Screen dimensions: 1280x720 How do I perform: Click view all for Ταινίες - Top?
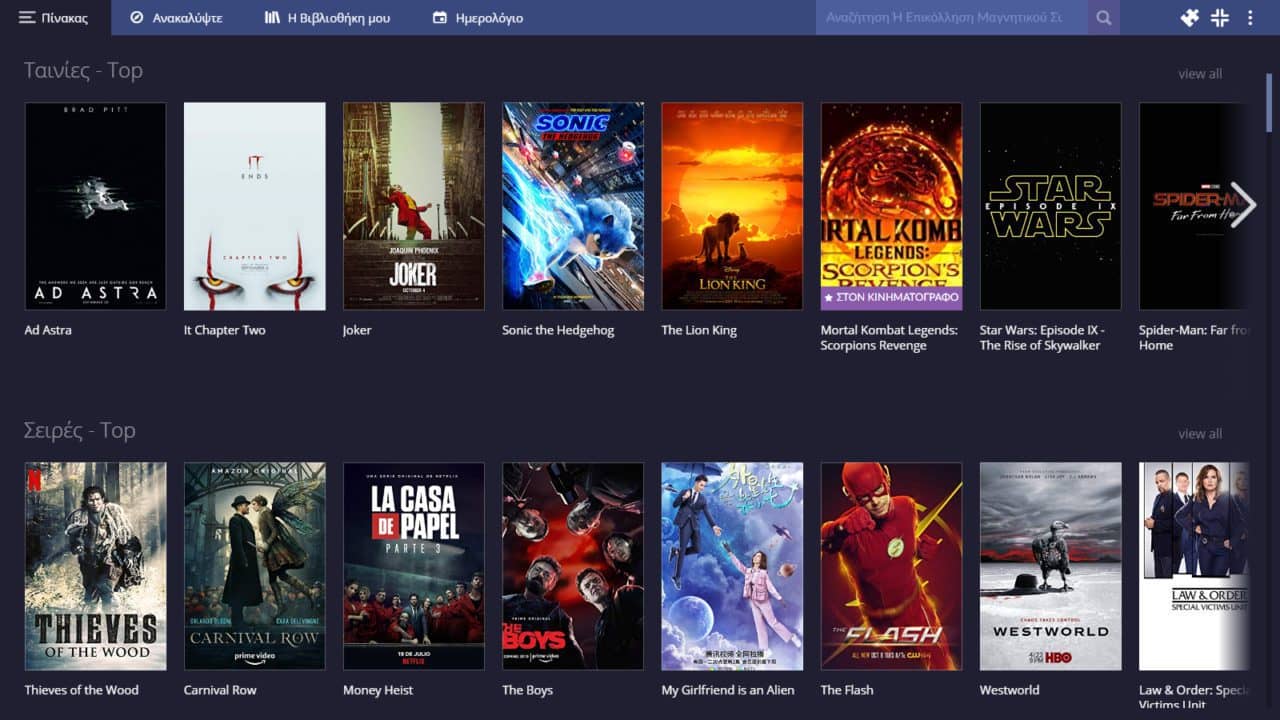[x=1200, y=74]
